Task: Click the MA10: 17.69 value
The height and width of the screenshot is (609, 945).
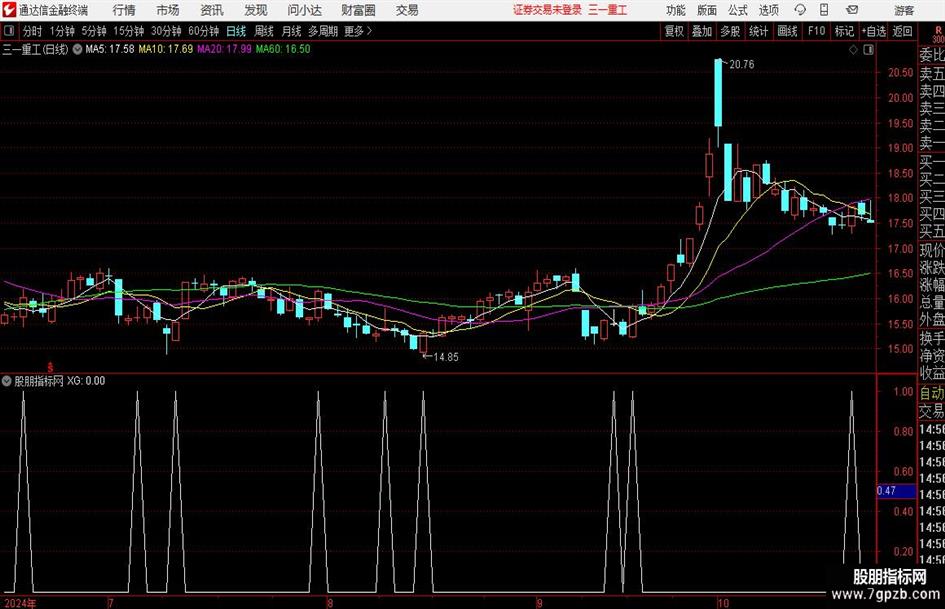Action: coord(166,49)
